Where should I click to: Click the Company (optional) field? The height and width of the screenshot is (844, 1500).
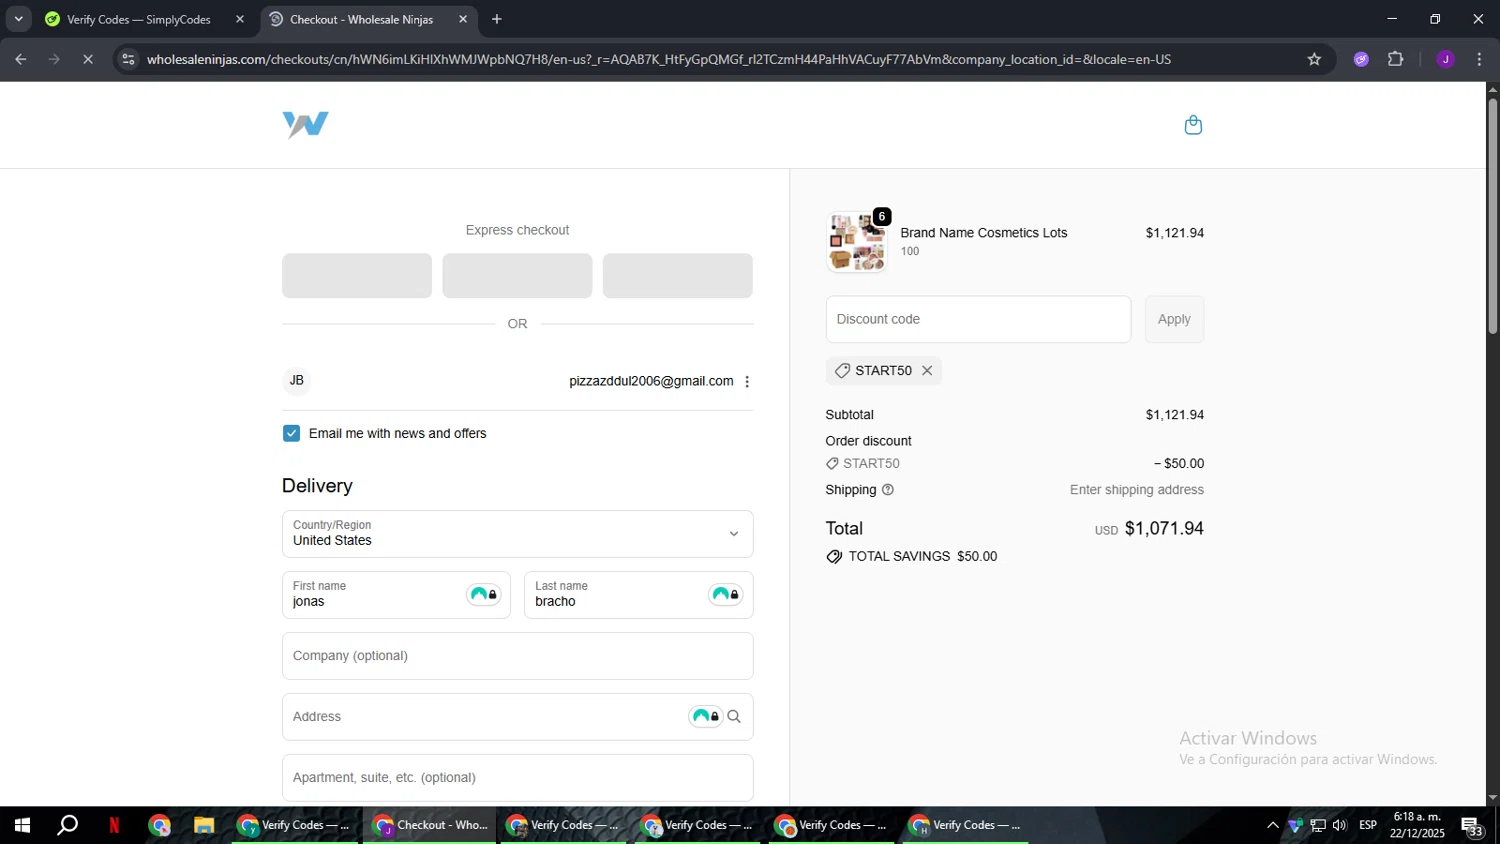[517, 656]
